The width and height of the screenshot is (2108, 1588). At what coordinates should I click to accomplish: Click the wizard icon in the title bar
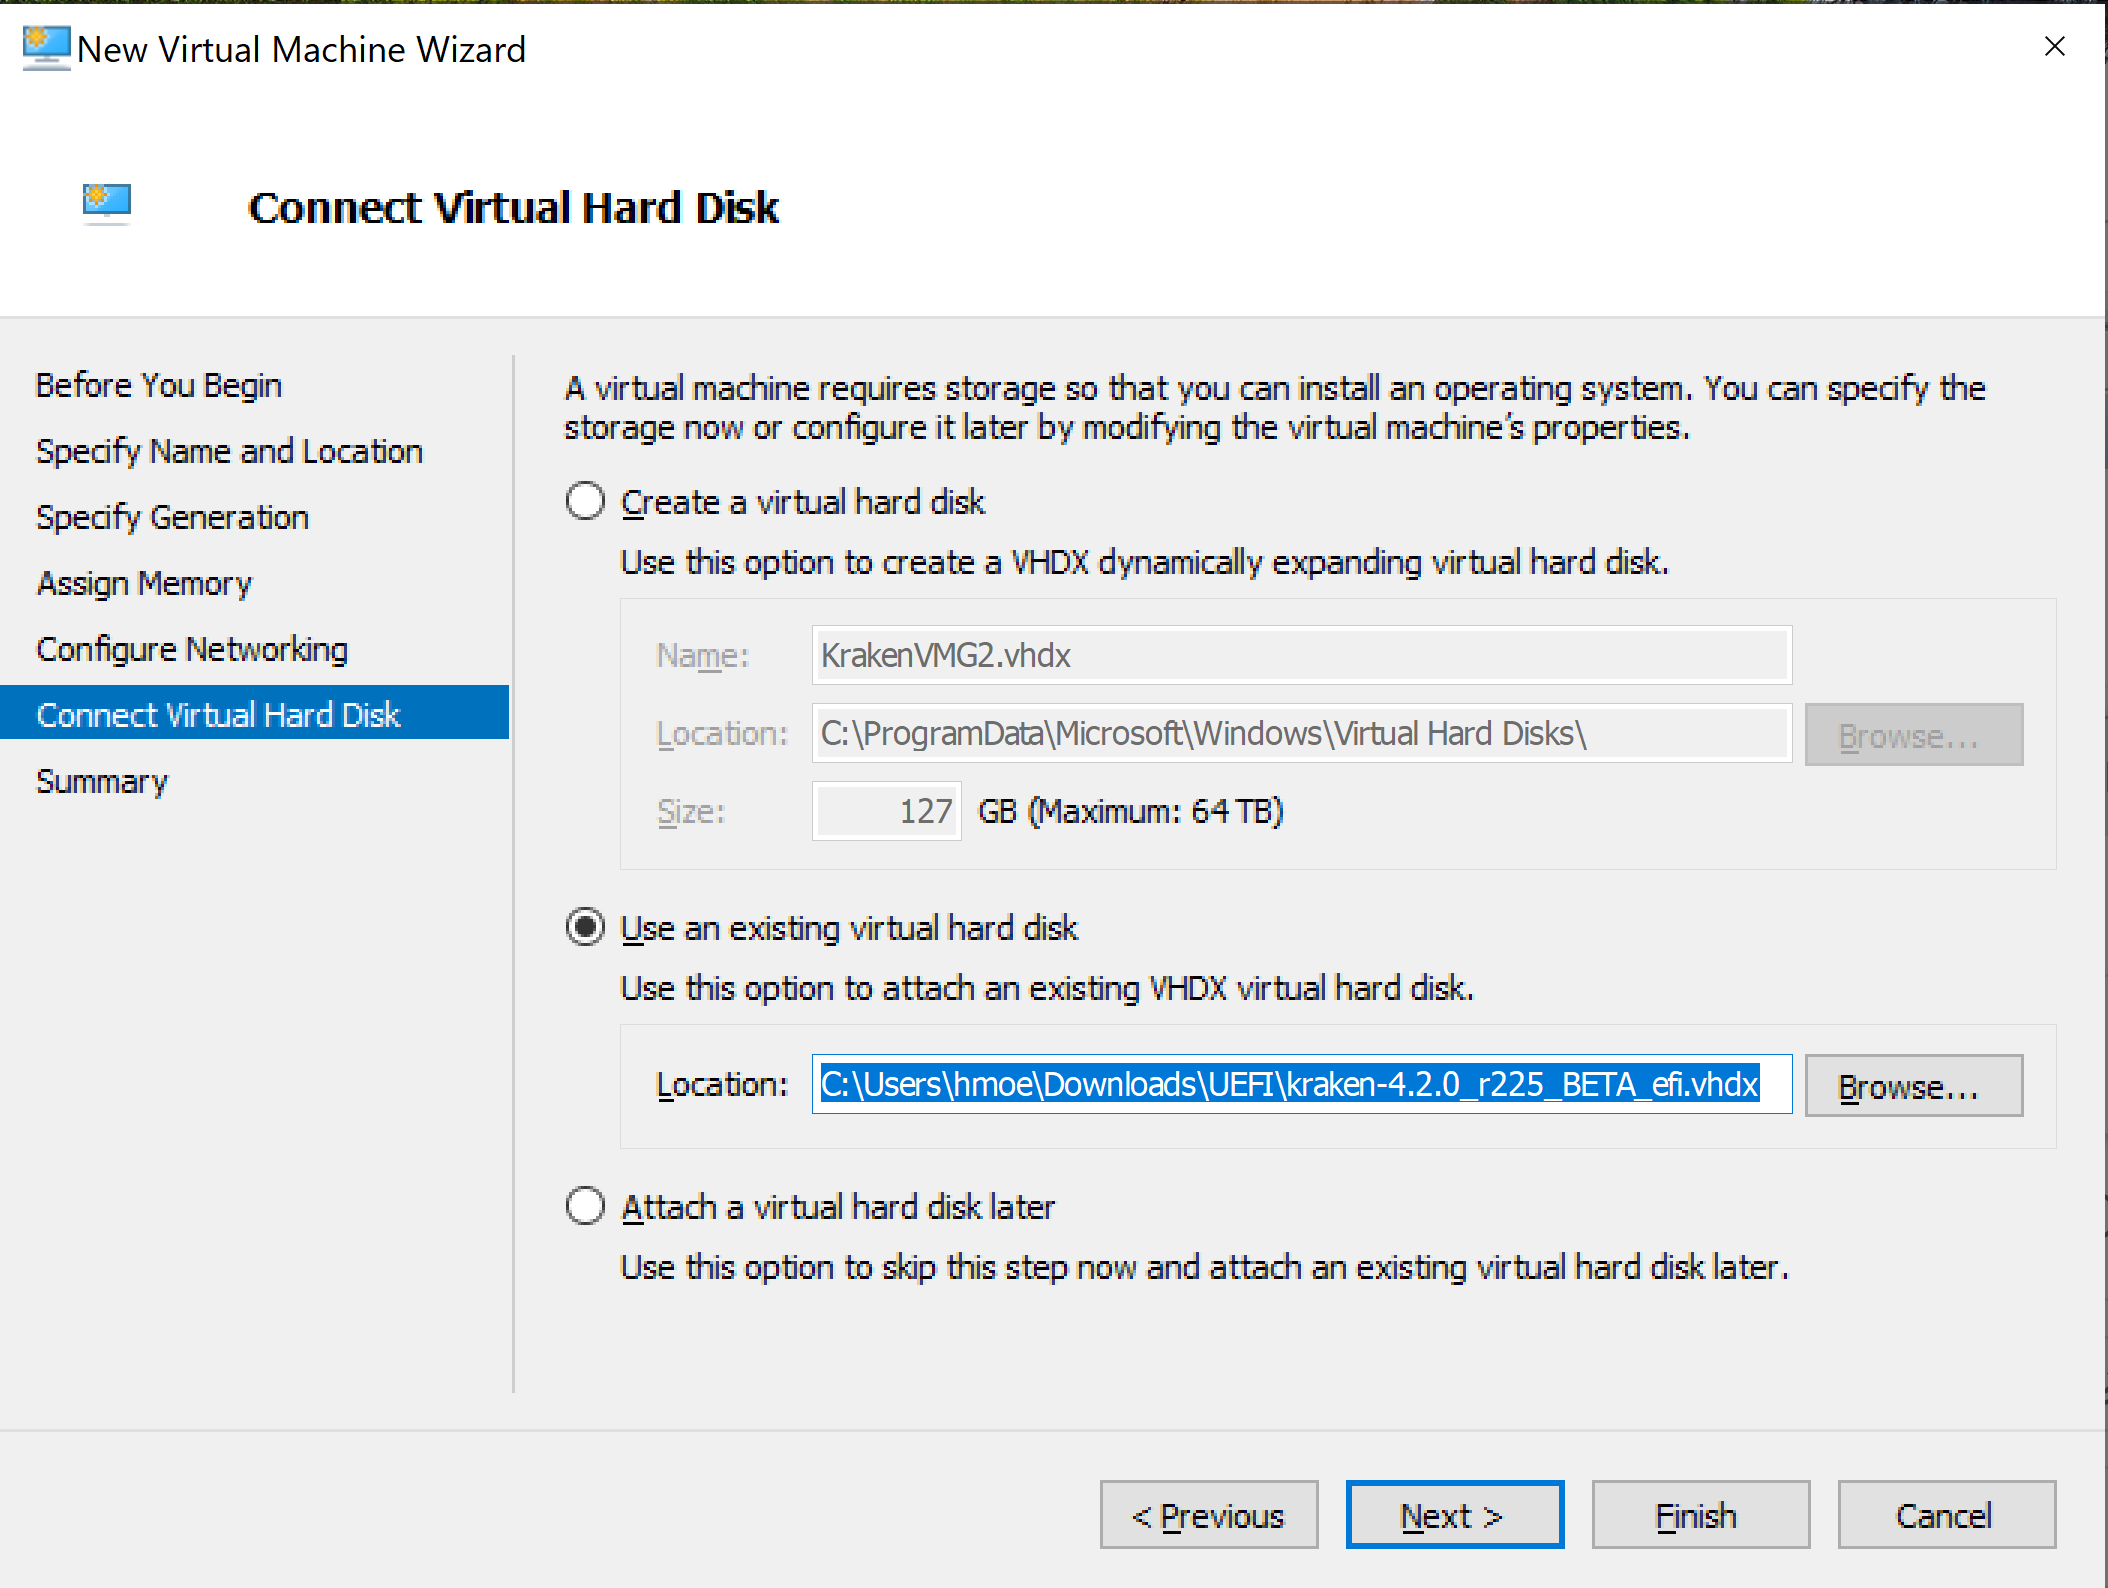(46, 48)
